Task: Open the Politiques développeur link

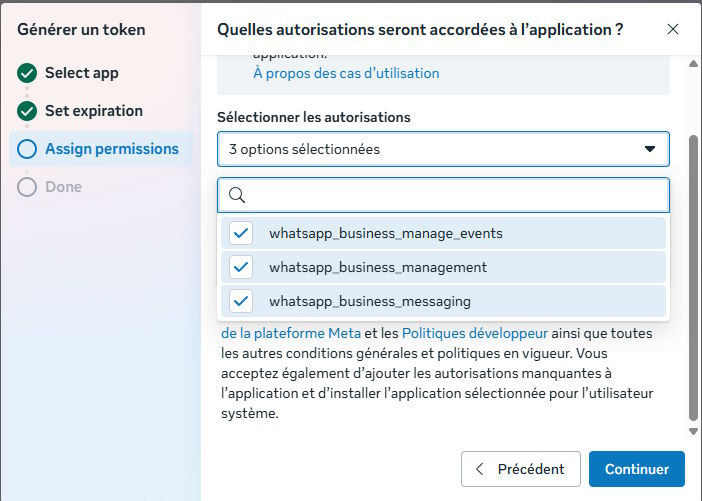Action: [475, 333]
